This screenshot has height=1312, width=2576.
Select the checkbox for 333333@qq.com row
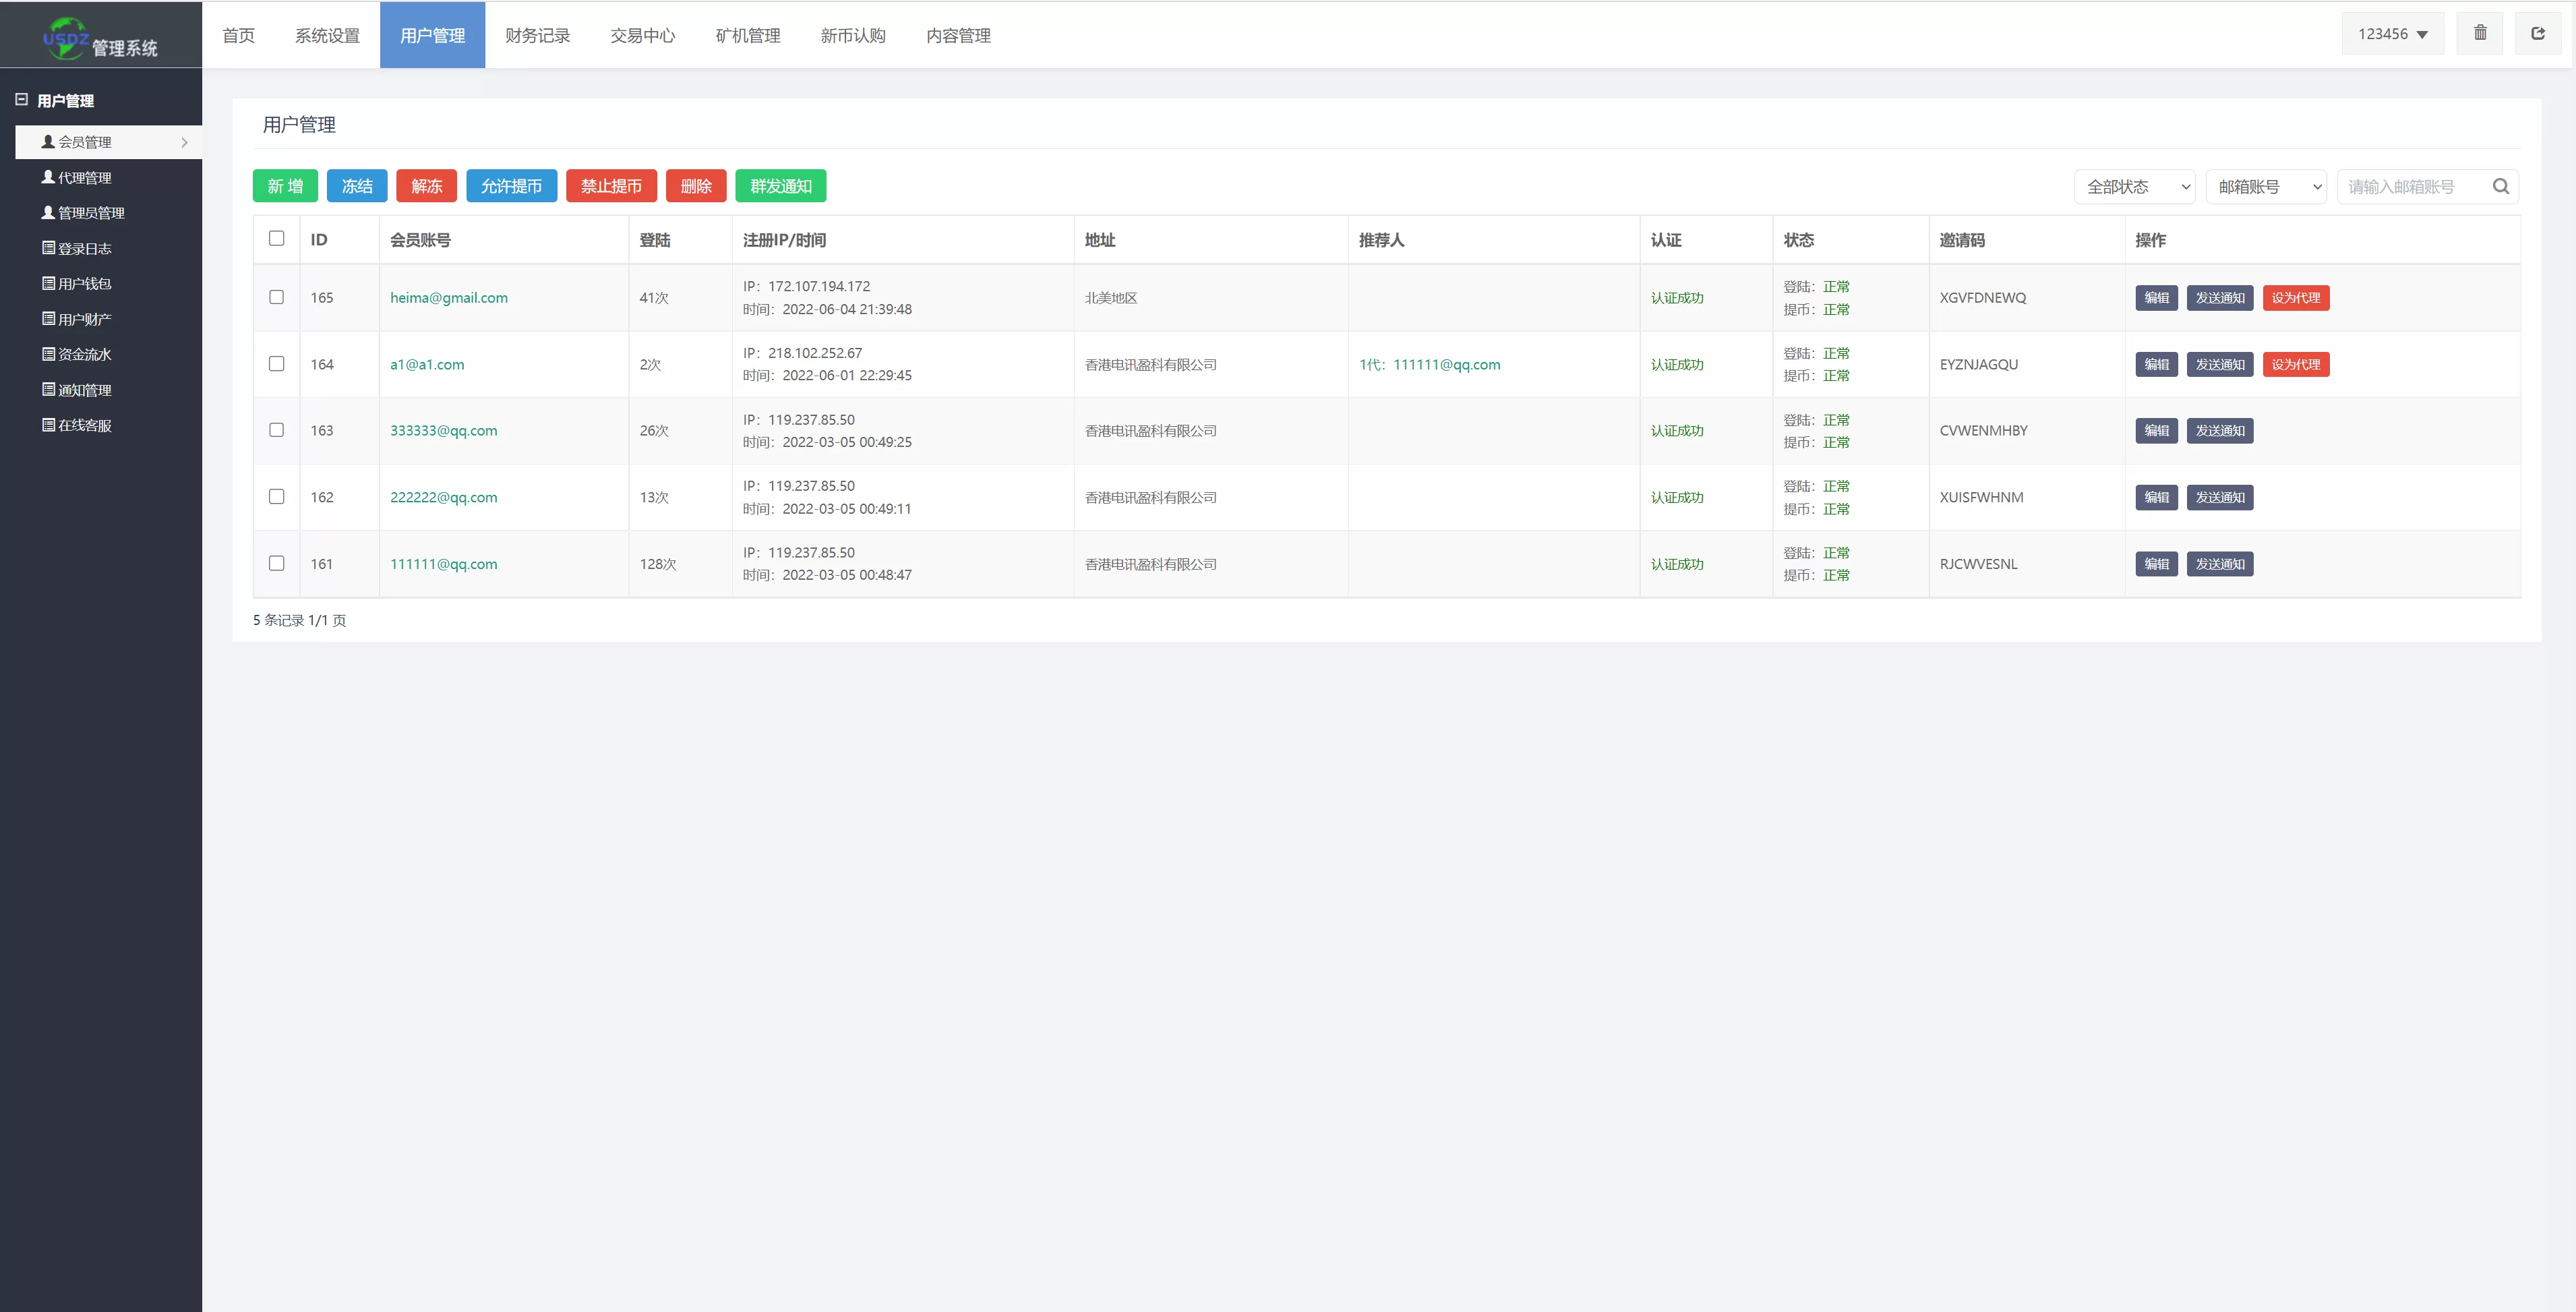[277, 430]
